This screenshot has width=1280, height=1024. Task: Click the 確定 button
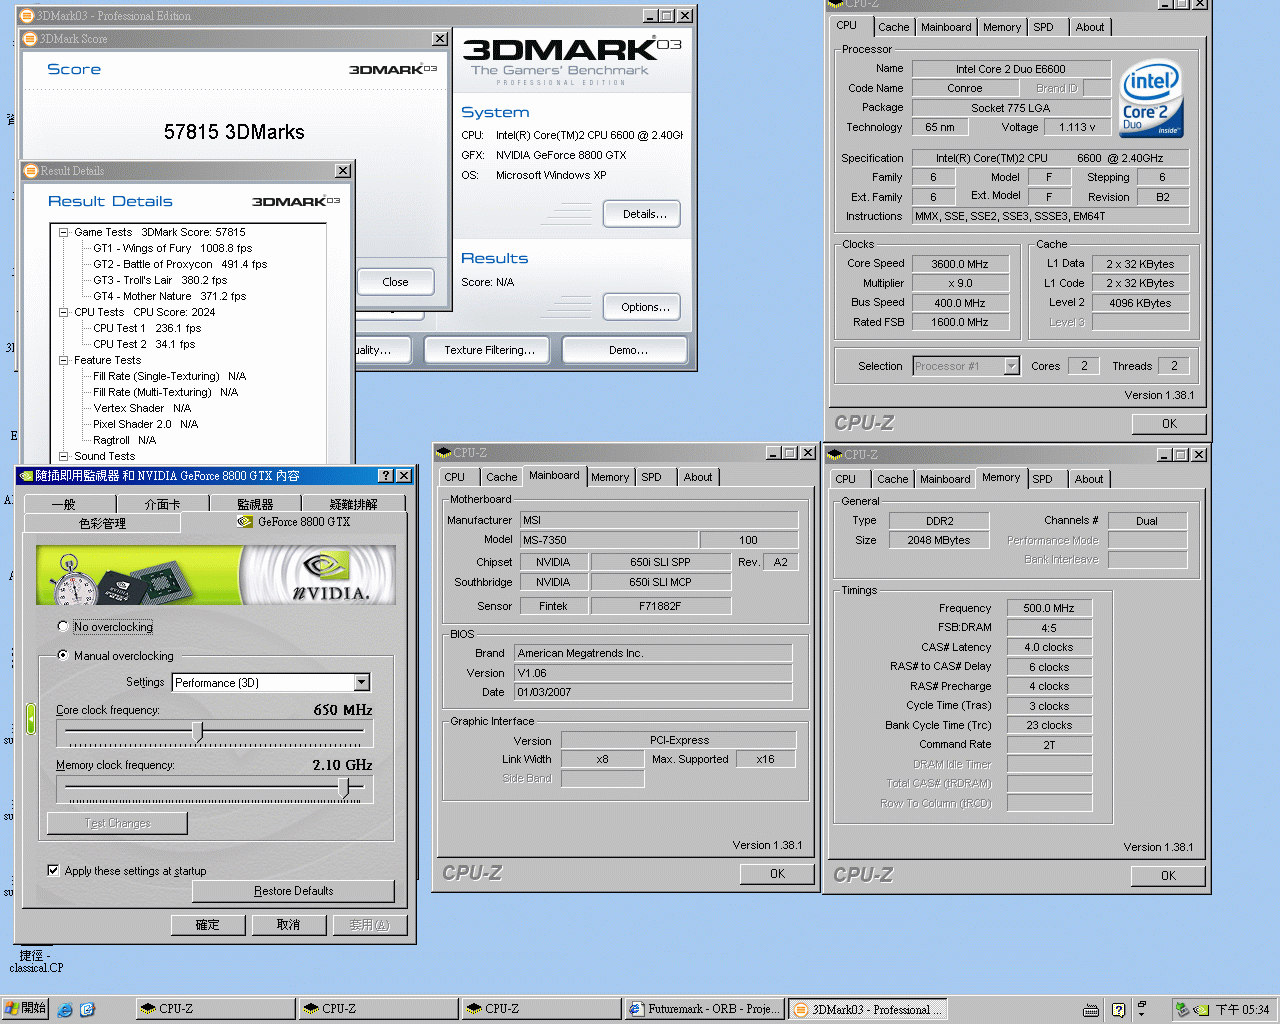click(208, 925)
